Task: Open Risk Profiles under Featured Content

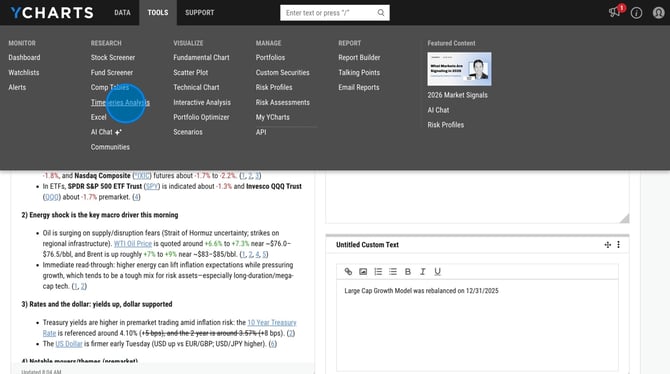Action: (x=446, y=125)
